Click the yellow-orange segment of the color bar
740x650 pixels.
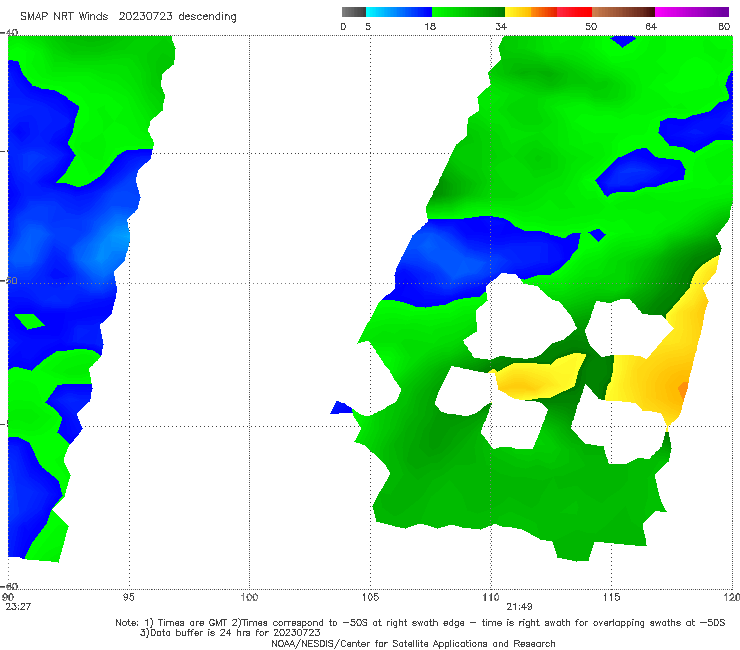(531, 12)
